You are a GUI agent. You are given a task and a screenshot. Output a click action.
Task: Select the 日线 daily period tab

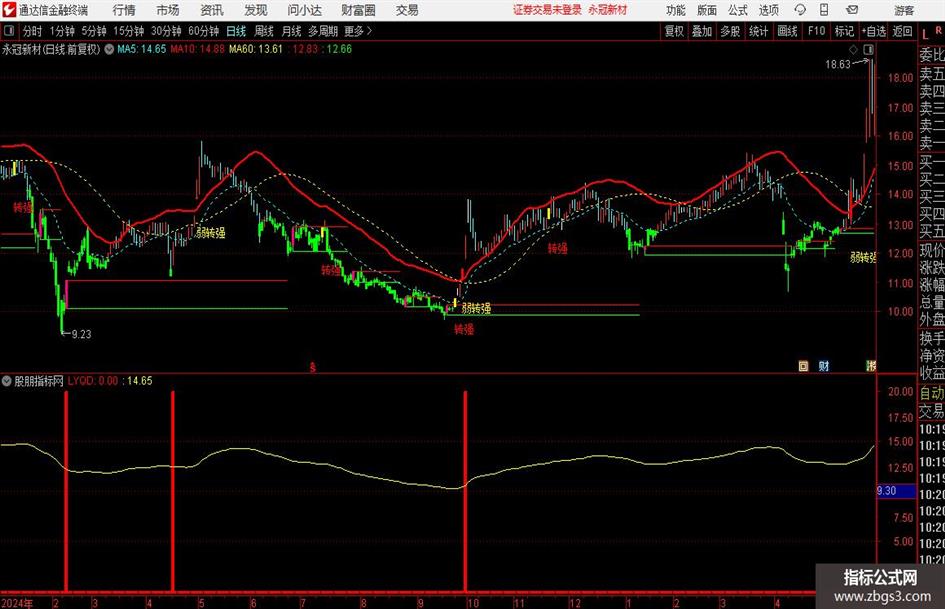tap(236, 31)
